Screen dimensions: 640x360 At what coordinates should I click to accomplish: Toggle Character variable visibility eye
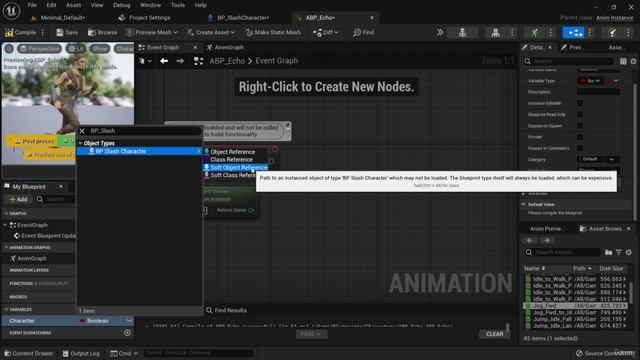tap(129, 321)
